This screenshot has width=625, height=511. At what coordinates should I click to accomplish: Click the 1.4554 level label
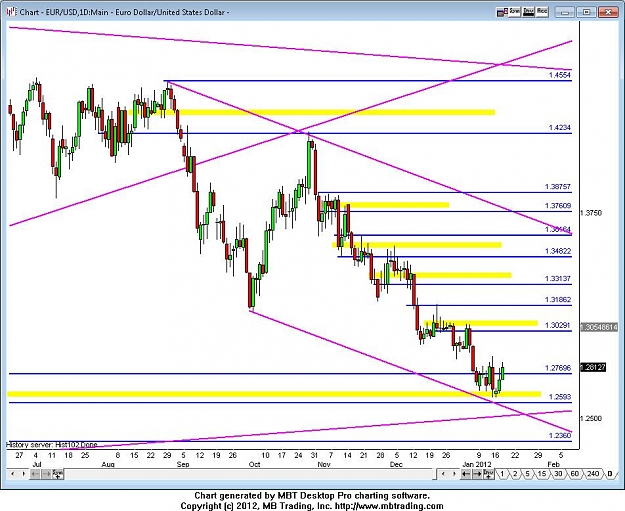point(560,75)
